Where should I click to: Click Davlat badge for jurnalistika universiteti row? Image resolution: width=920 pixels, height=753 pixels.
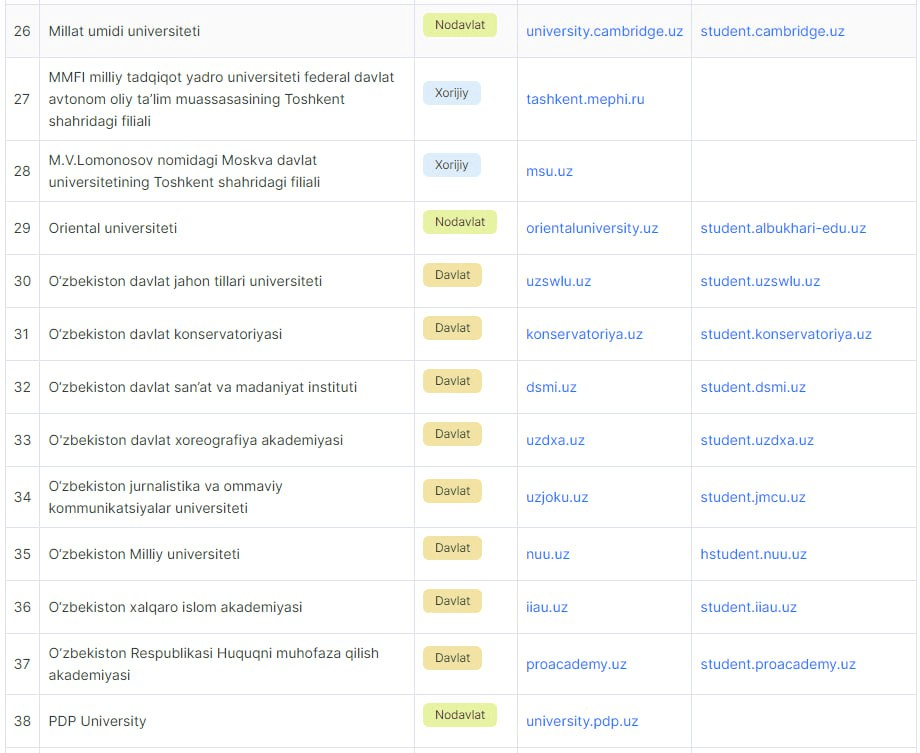[452, 491]
